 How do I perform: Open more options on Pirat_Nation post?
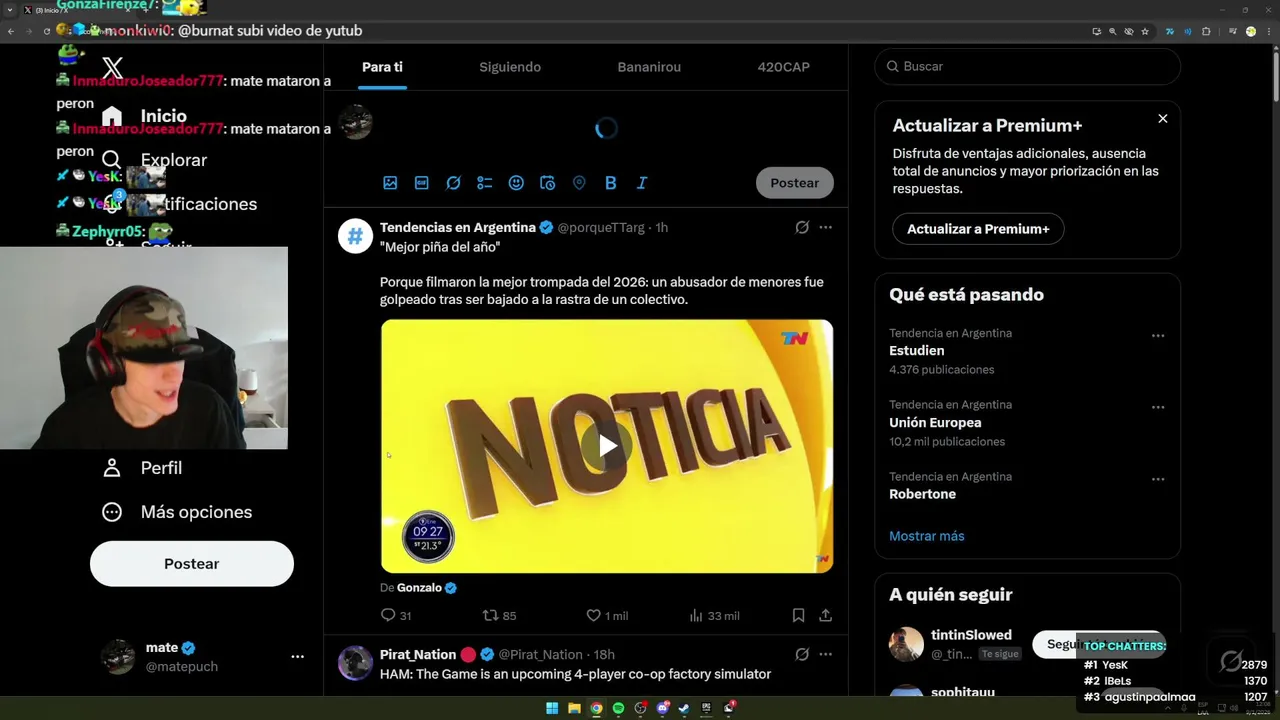point(826,655)
